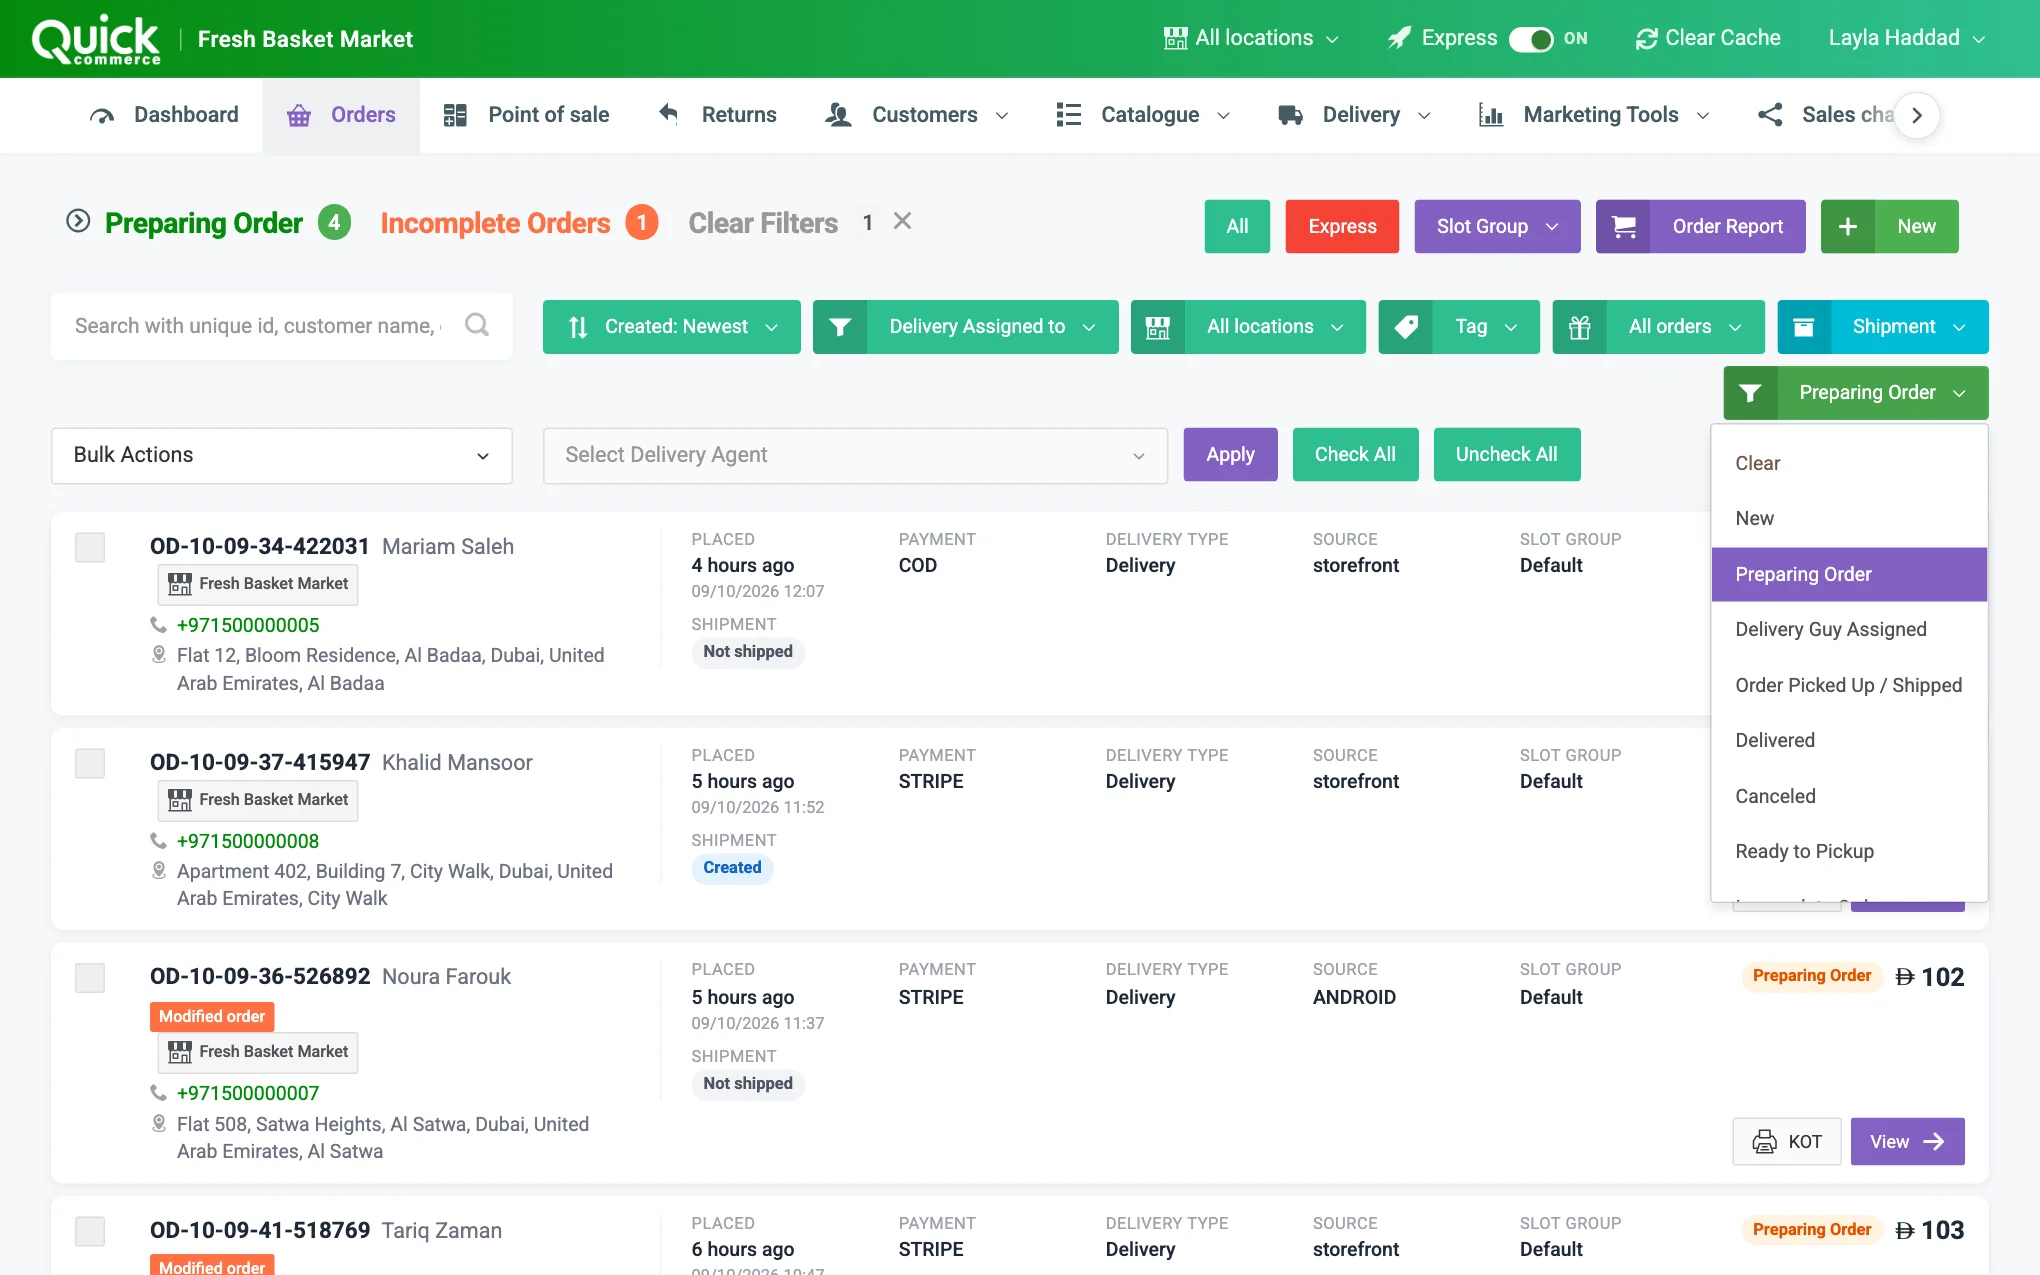This screenshot has width=2040, height=1275.
Task: Choose Order Picked Up / Shipped status
Action: (x=1849, y=685)
